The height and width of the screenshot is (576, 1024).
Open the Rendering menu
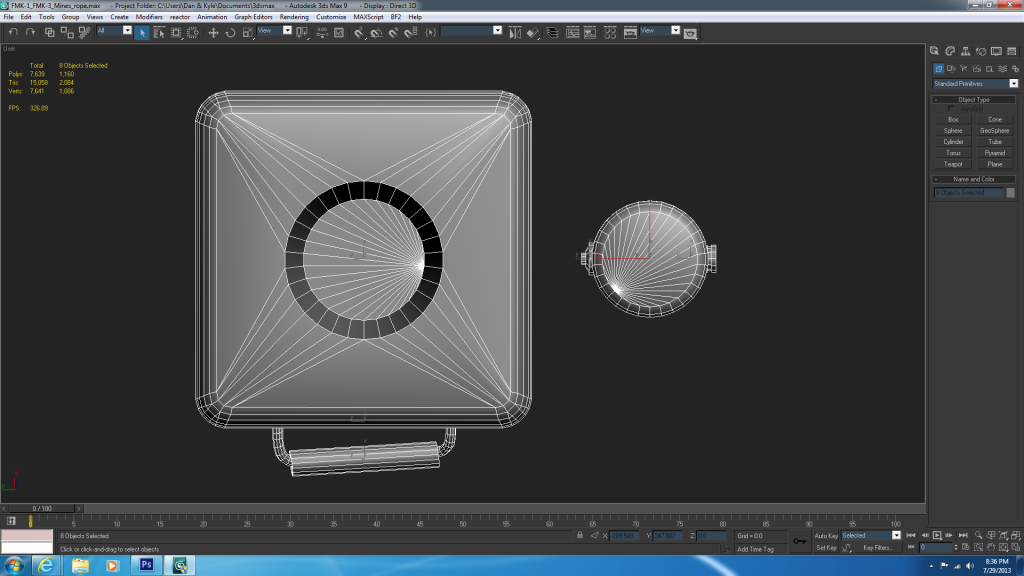[294, 17]
